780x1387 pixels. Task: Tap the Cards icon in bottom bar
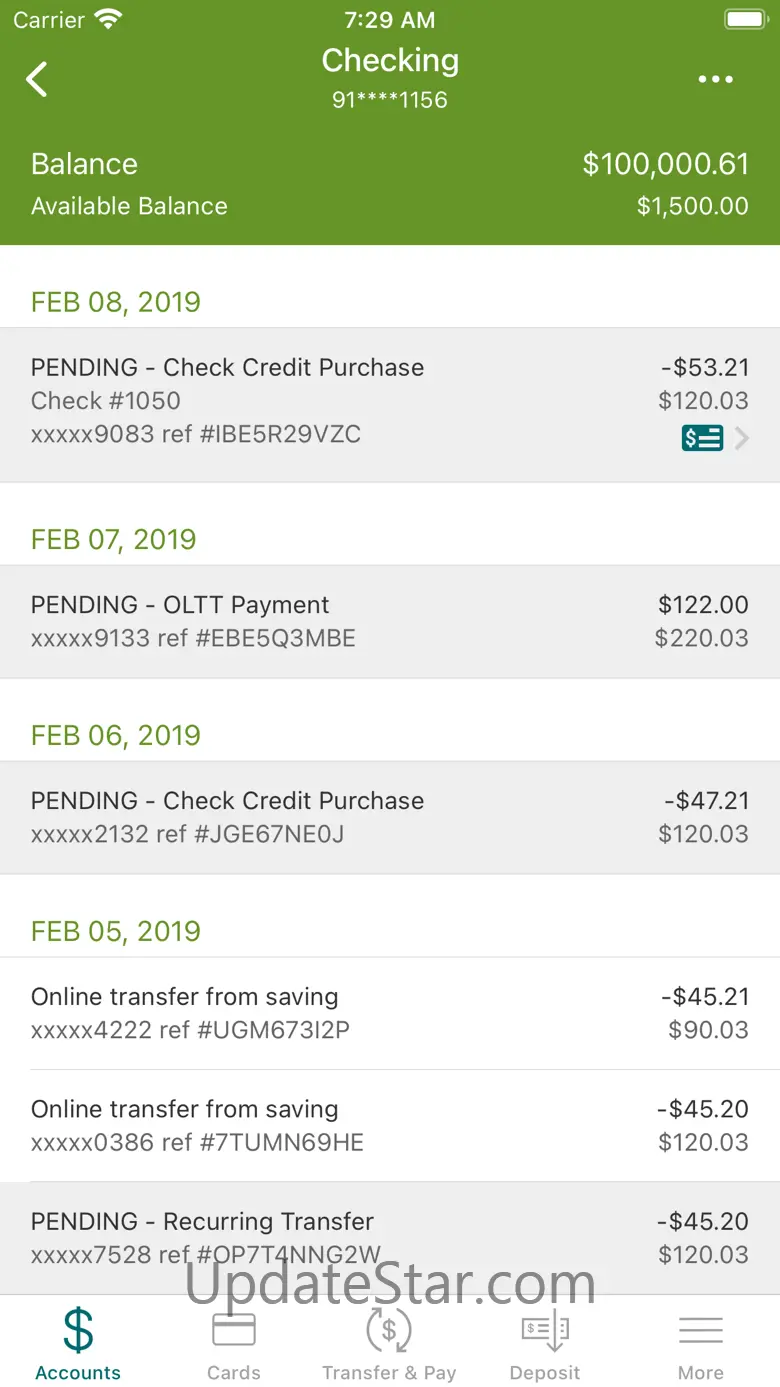coord(234,1331)
